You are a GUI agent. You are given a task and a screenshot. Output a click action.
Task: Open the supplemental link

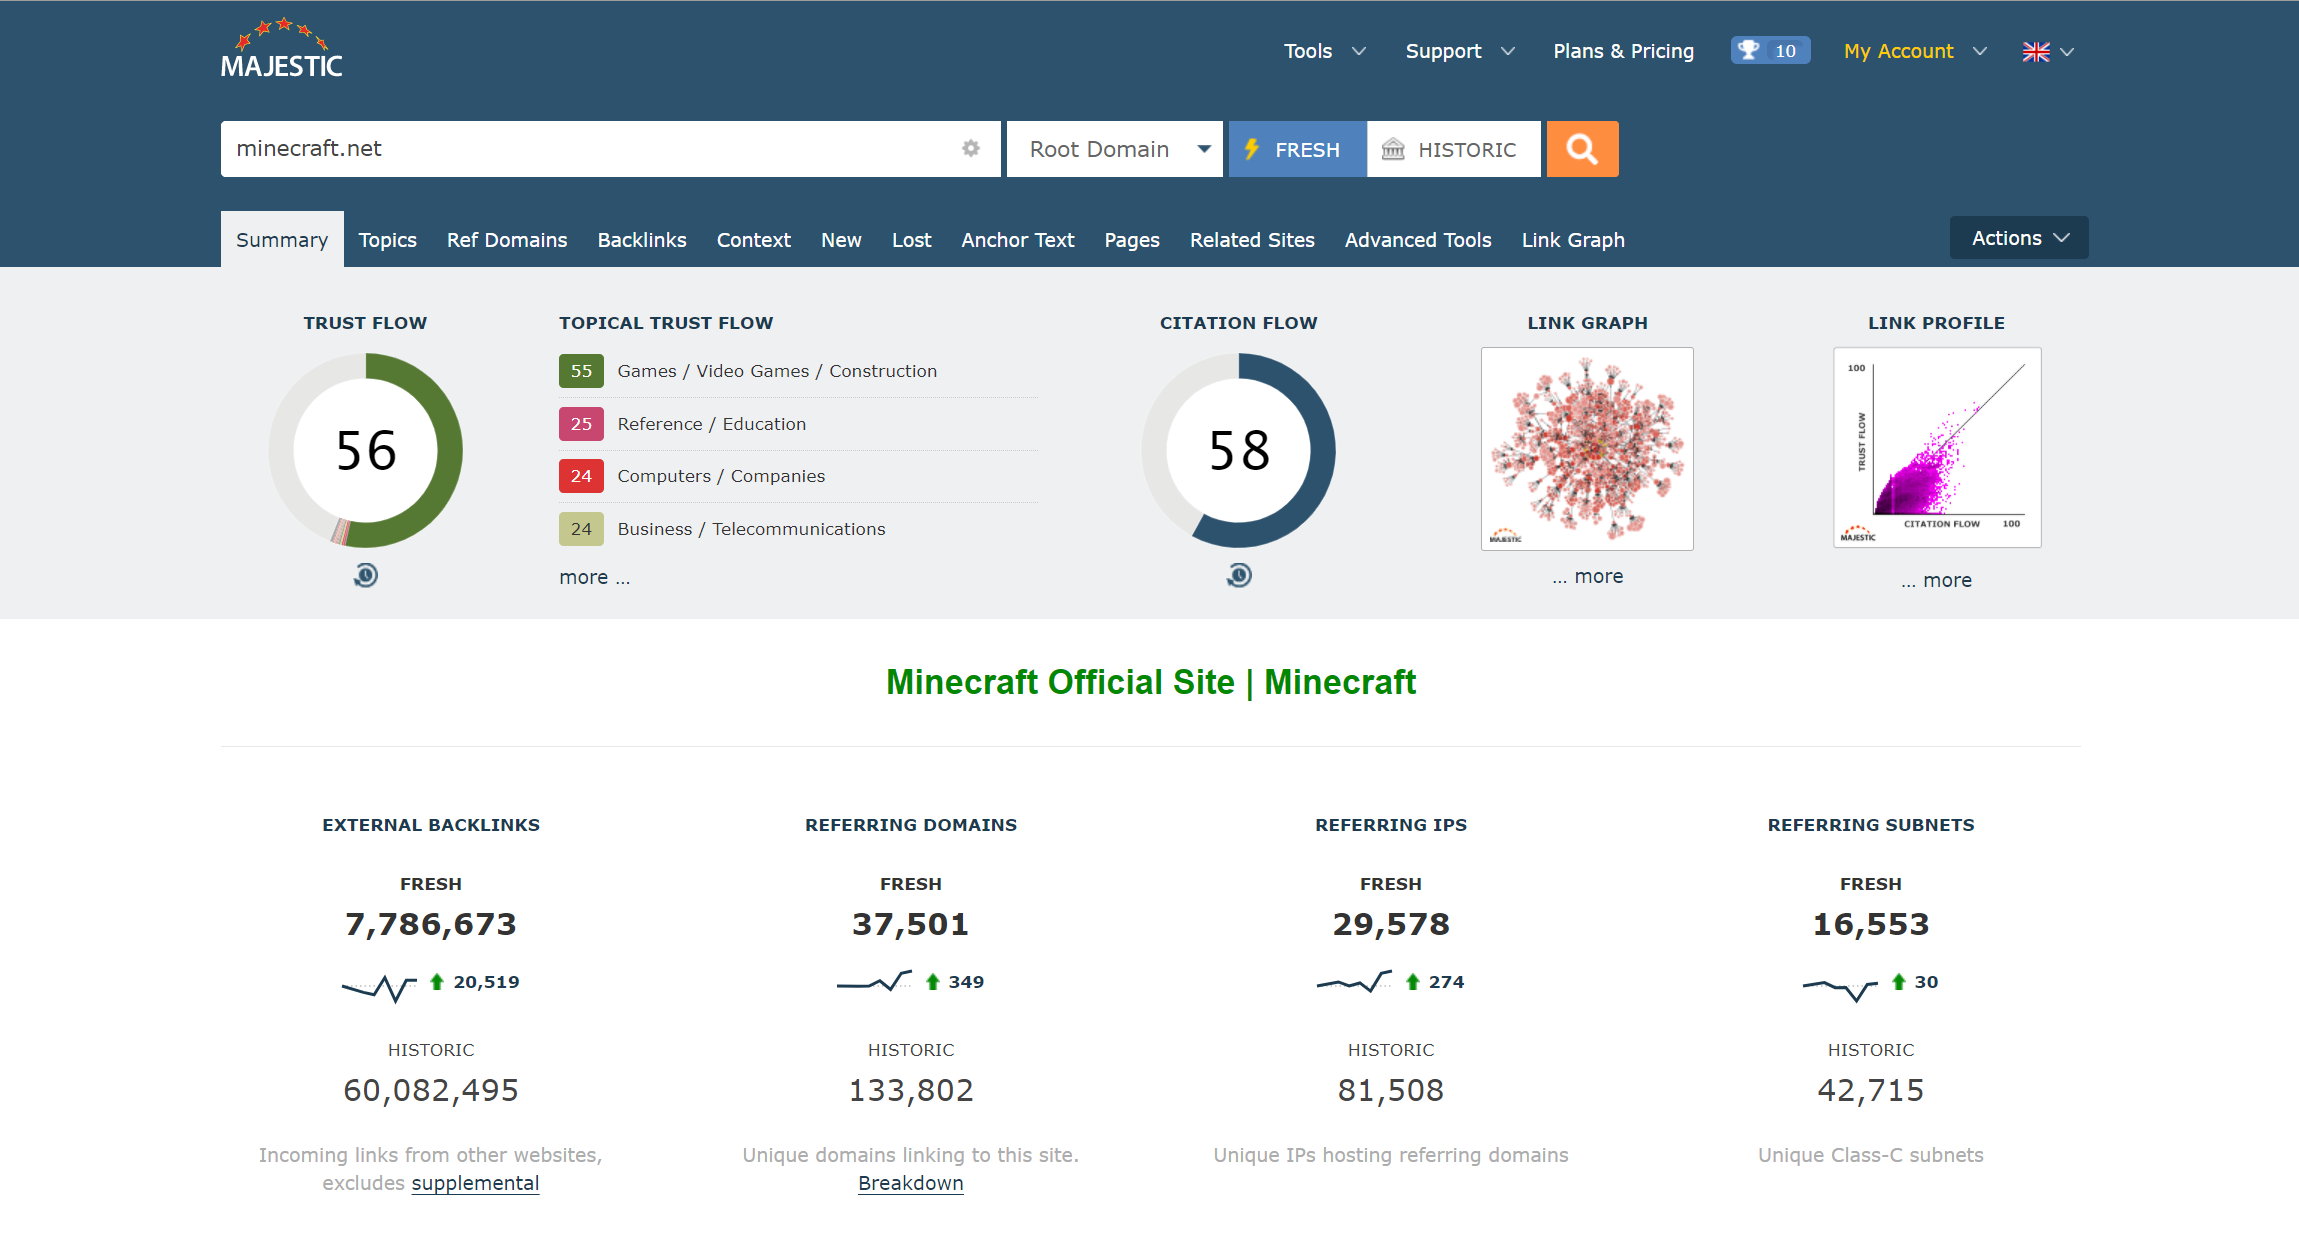pos(475,1183)
